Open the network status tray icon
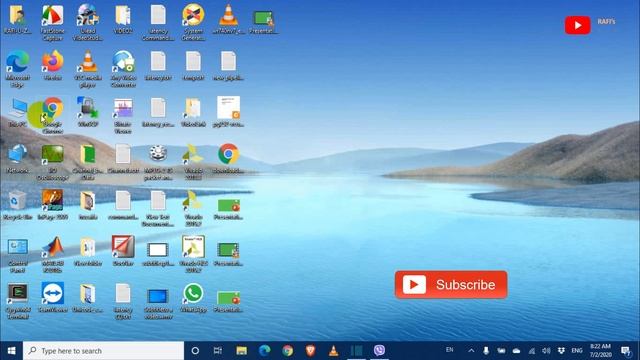Screen dimensions: 640x360 (x=531, y=351)
